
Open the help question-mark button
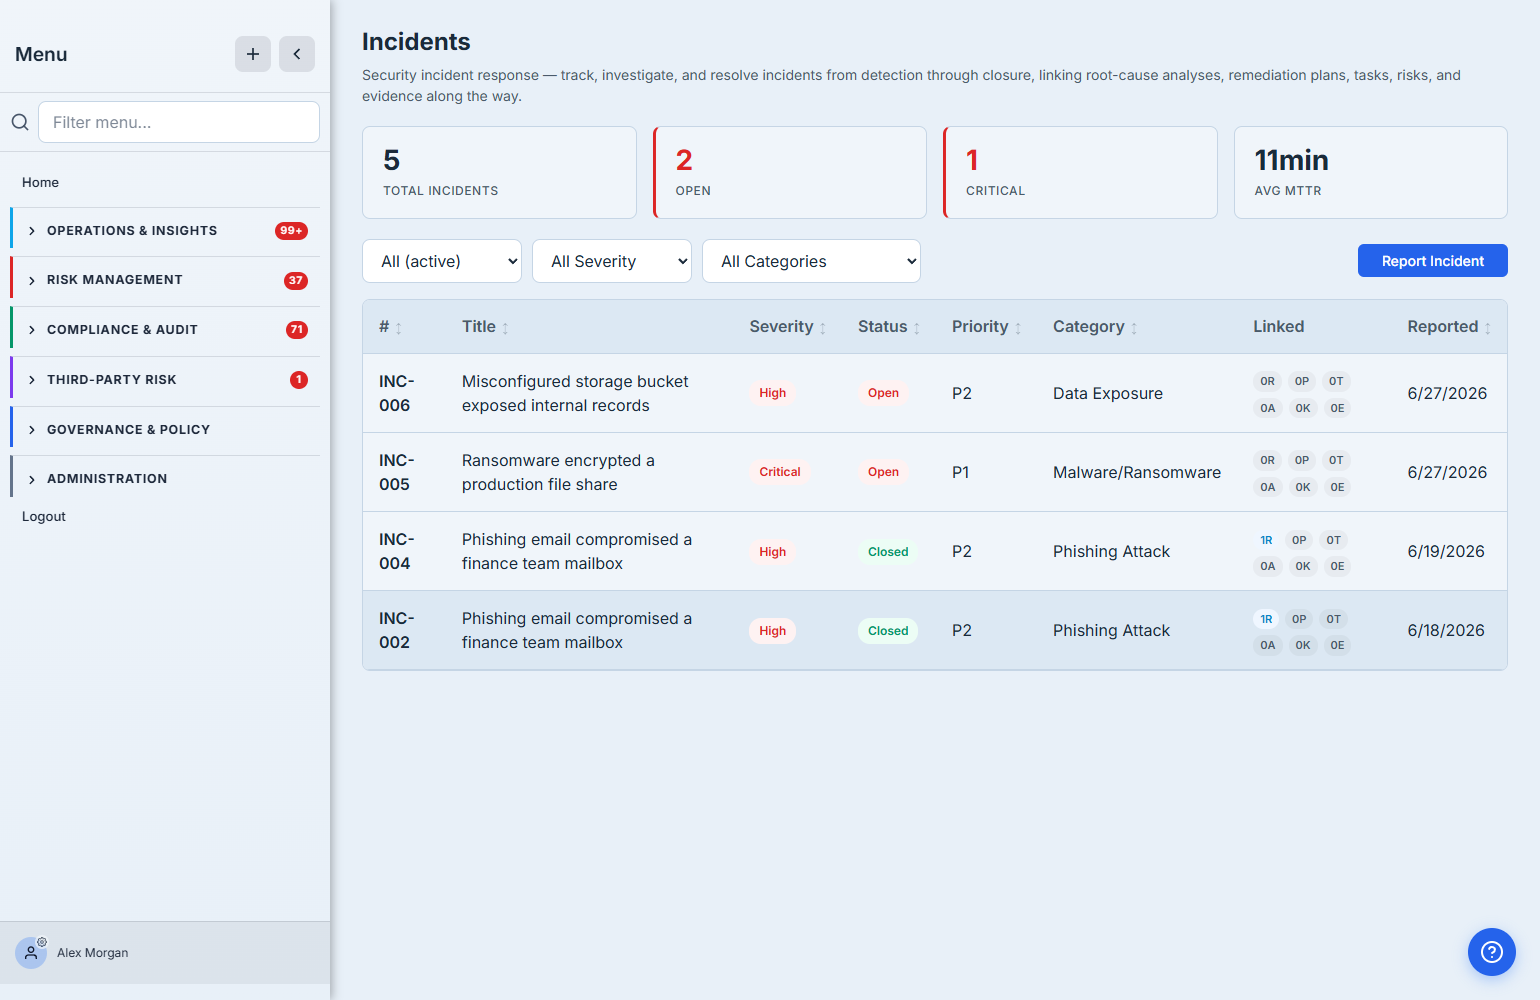click(1492, 952)
